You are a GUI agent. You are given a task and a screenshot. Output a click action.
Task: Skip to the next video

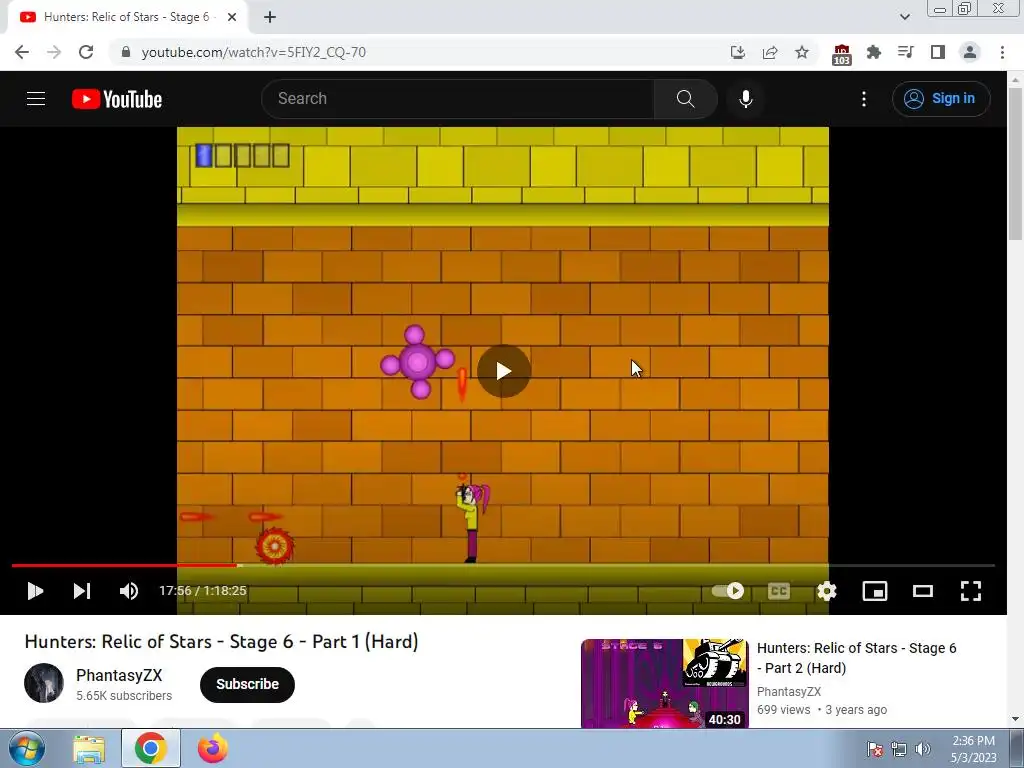(x=82, y=591)
